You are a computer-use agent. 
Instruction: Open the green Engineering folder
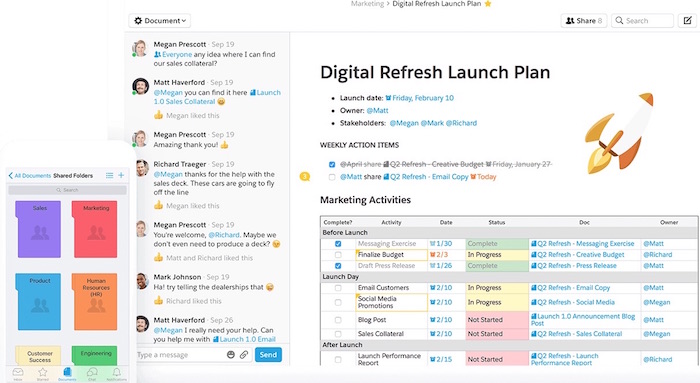click(95, 356)
